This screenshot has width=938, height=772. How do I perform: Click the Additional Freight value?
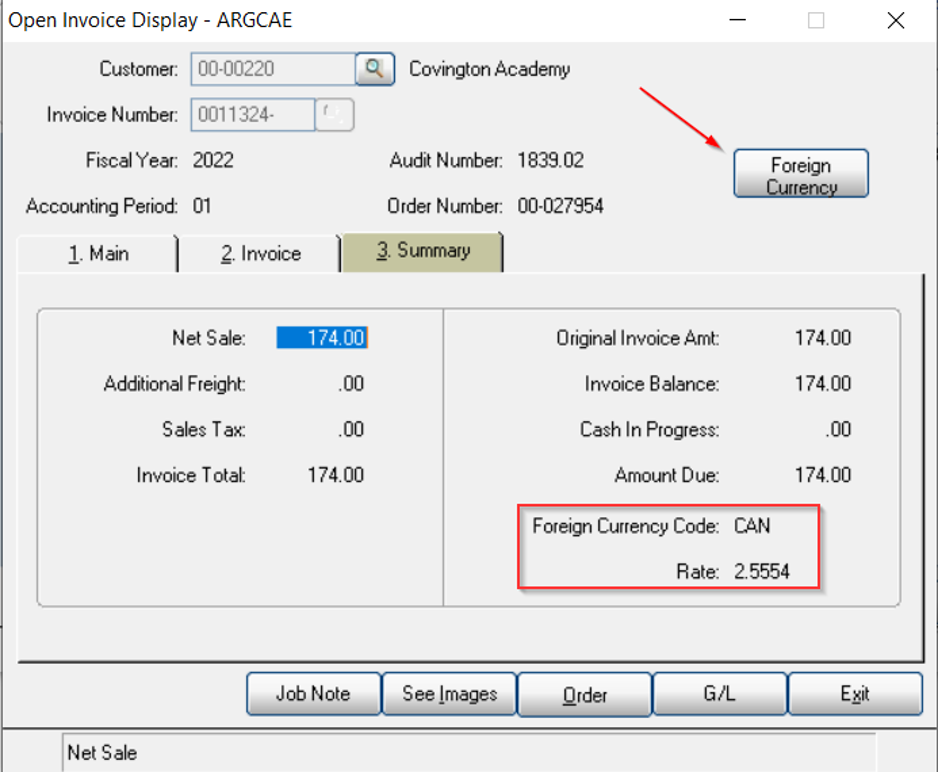351,383
